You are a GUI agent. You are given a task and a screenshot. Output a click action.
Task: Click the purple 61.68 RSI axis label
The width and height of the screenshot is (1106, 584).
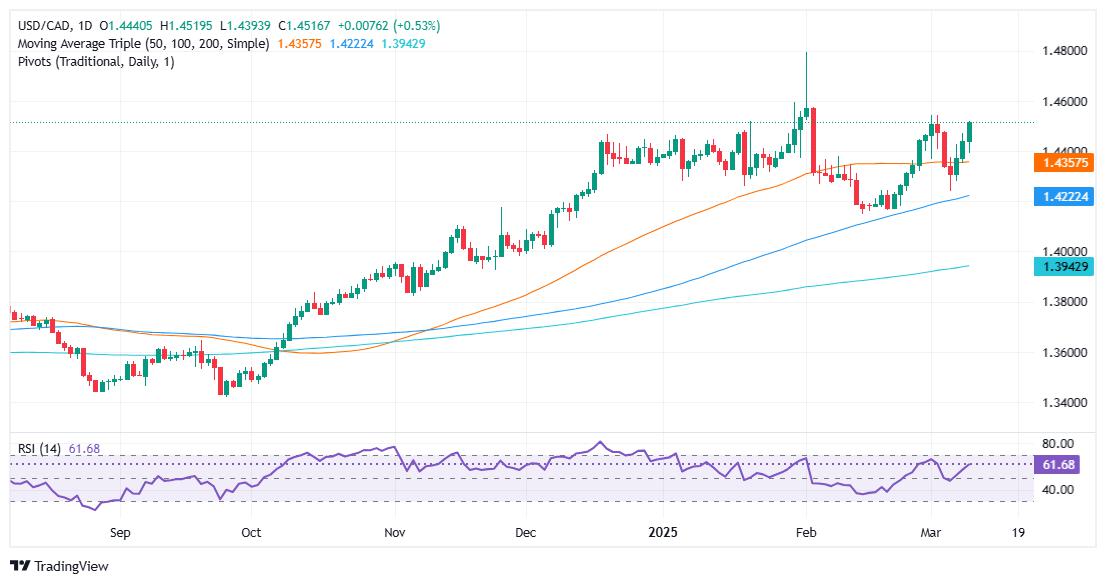1057,465
